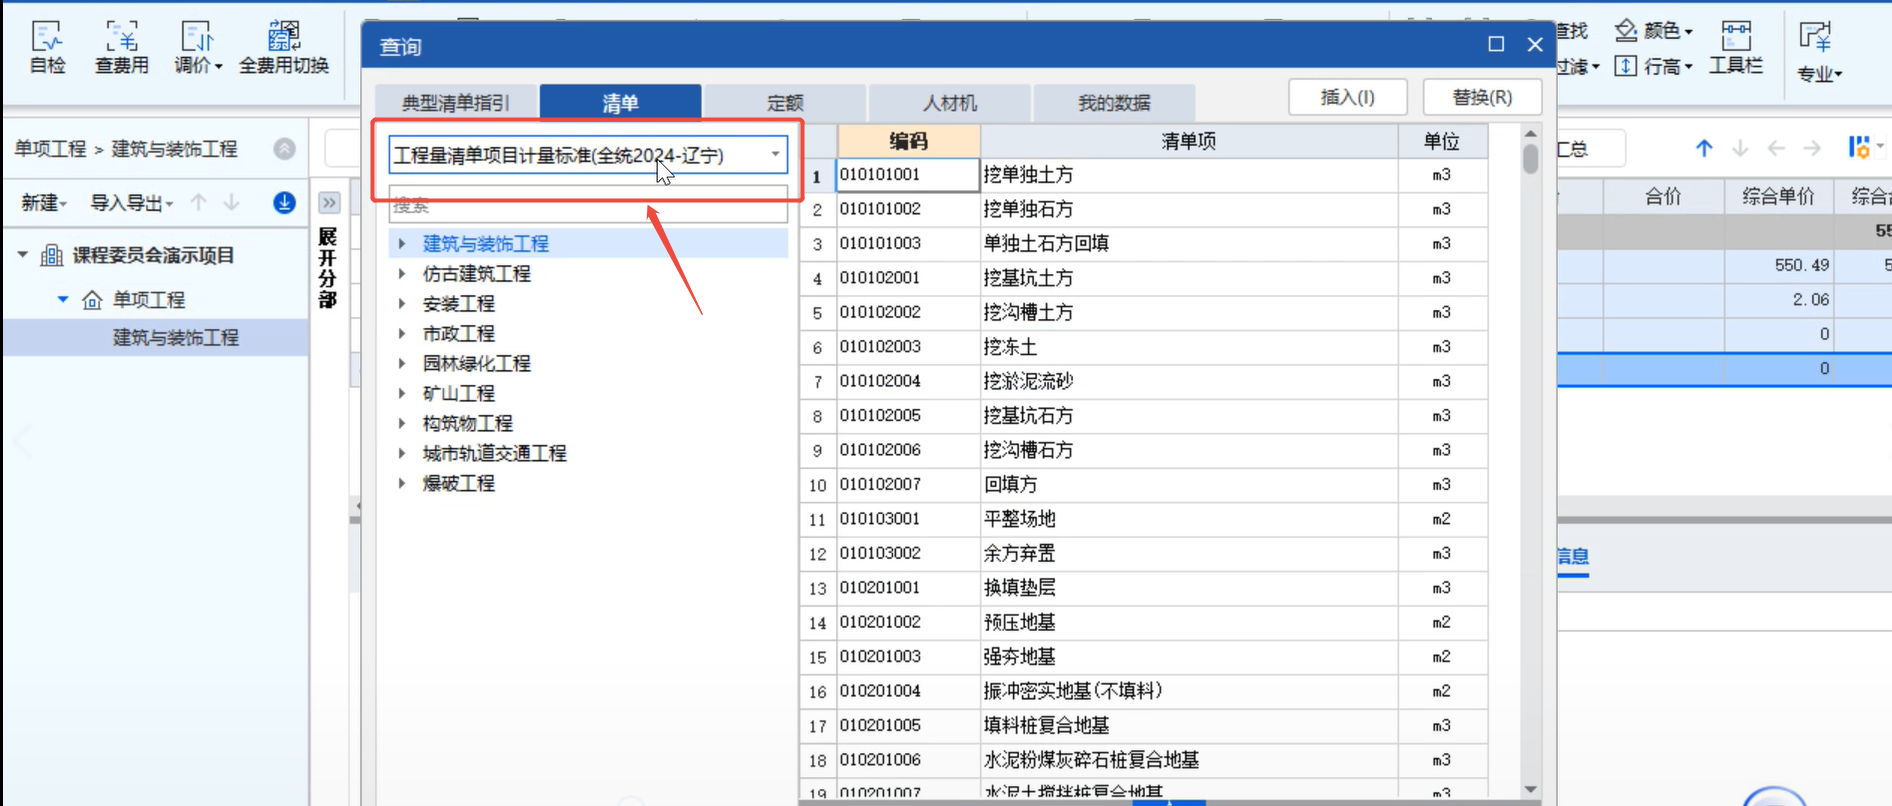Expand the 安装工程 category
The height and width of the screenshot is (806, 1892).
point(402,303)
